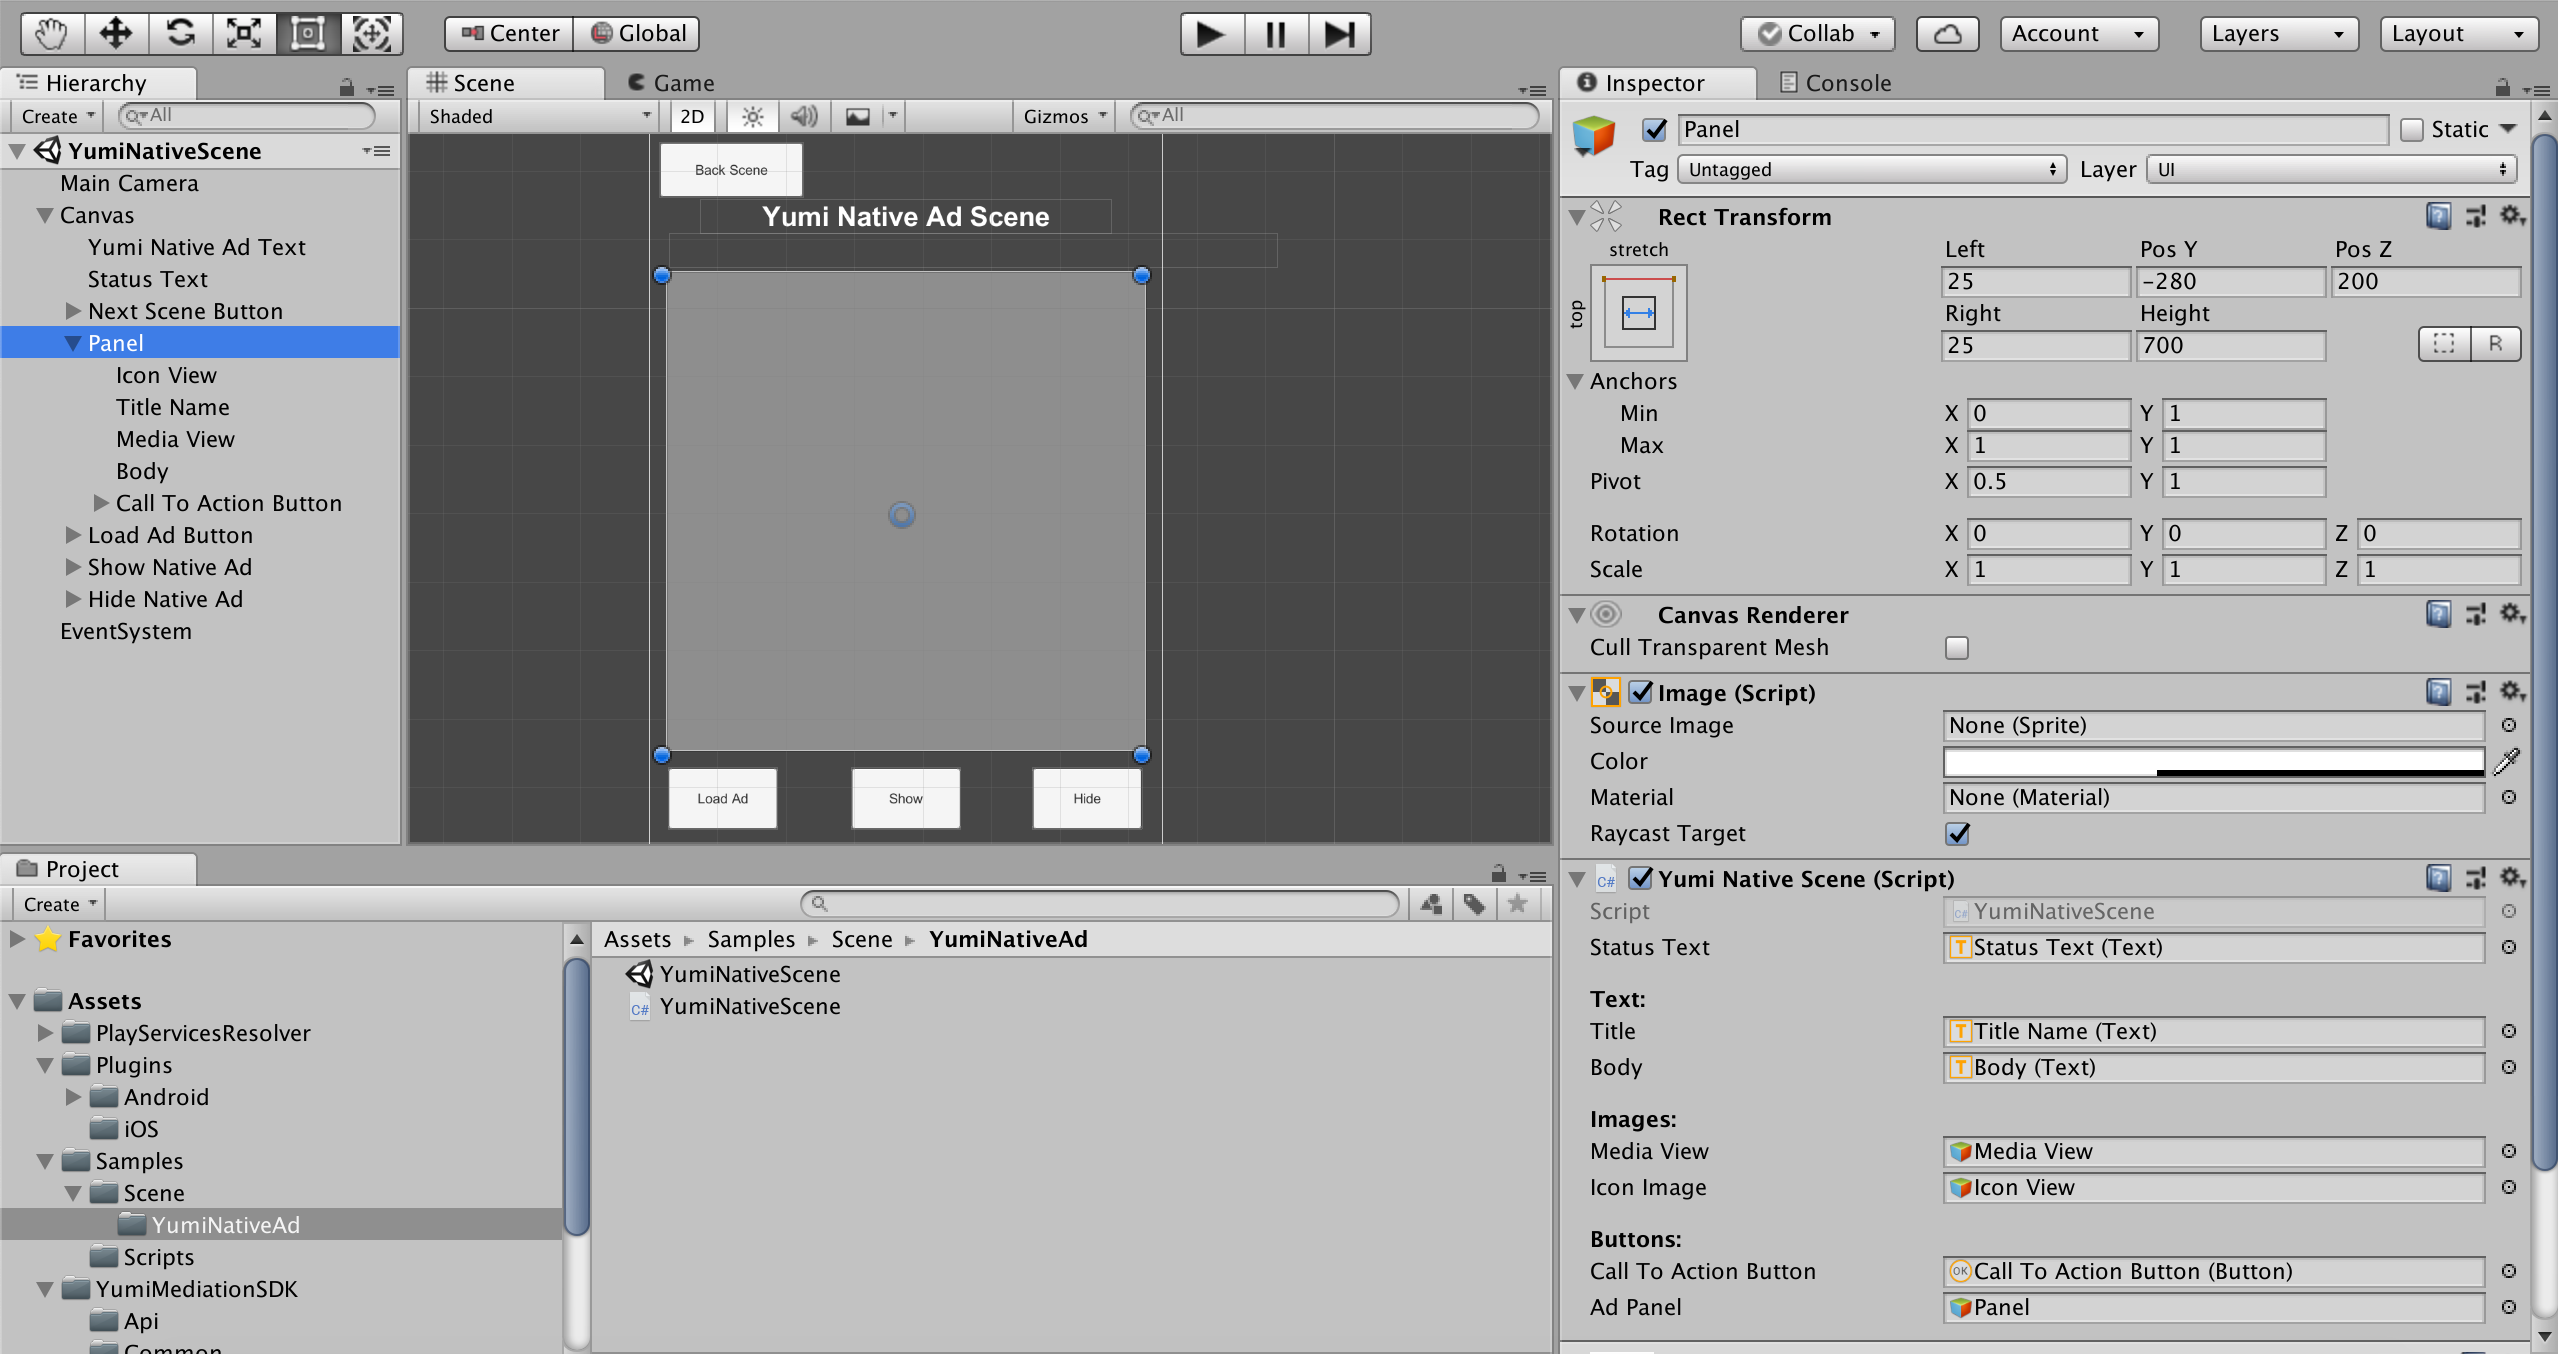Enable the Static checkbox
The width and height of the screenshot is (2558, 1354).
[2412, 130]
